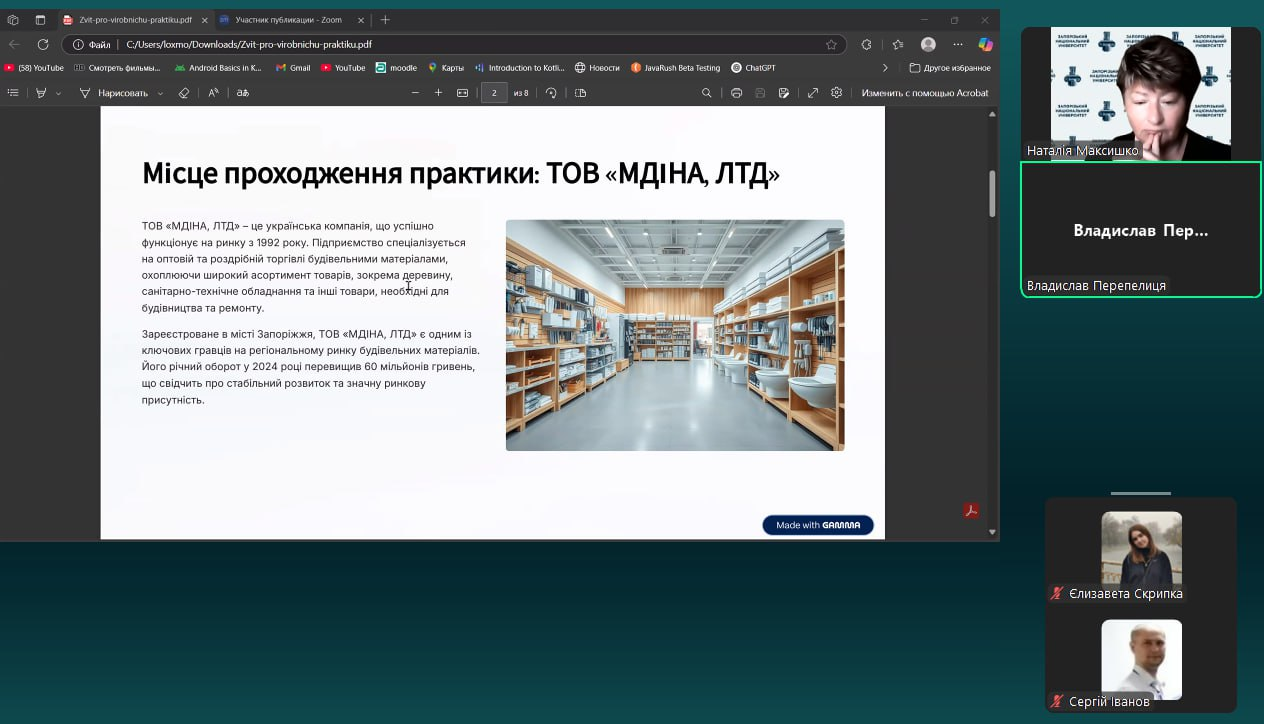Open the Gmail bookmark
The image size is (1264, 724).
[293, 68]
